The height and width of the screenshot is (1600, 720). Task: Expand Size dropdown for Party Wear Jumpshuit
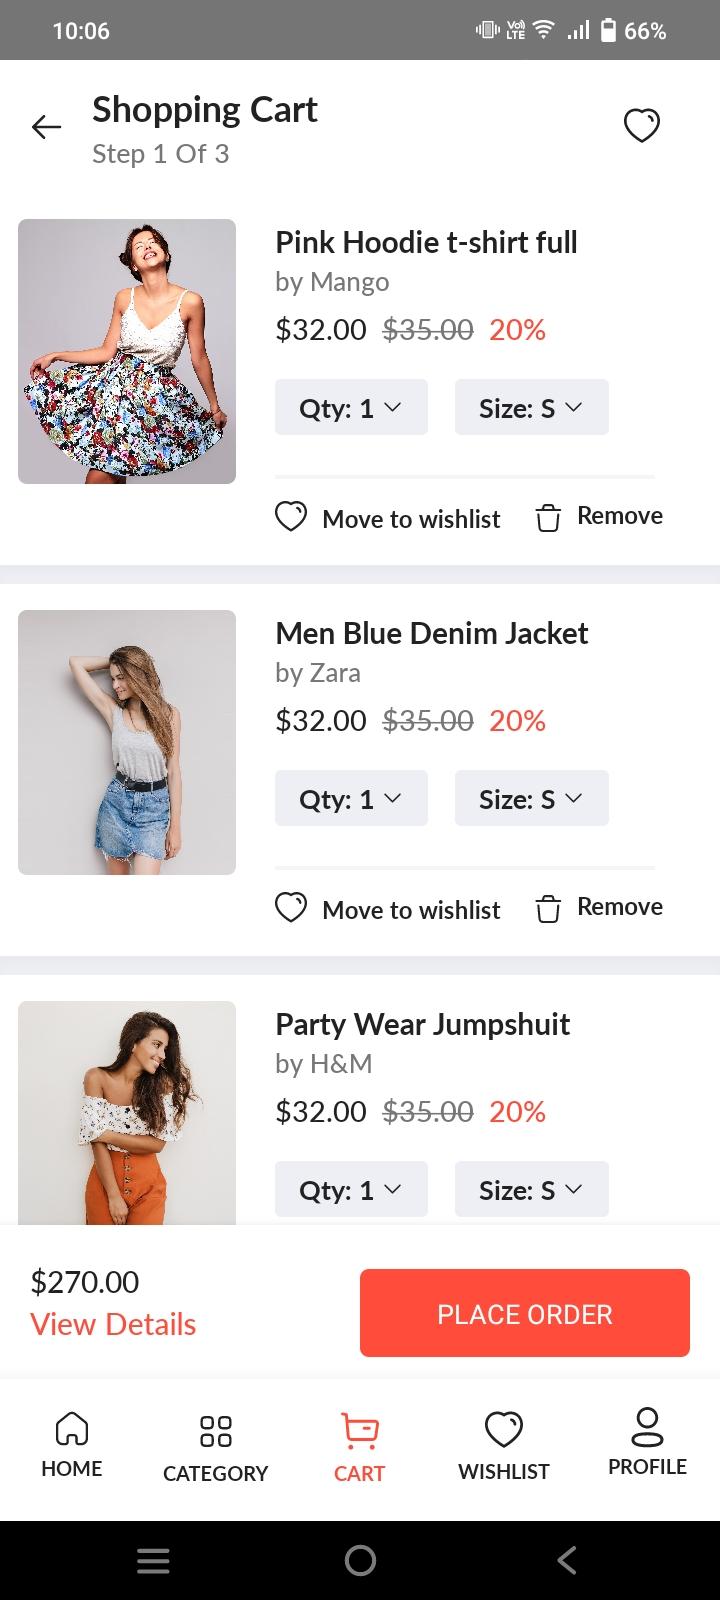tap(531, 1189)
